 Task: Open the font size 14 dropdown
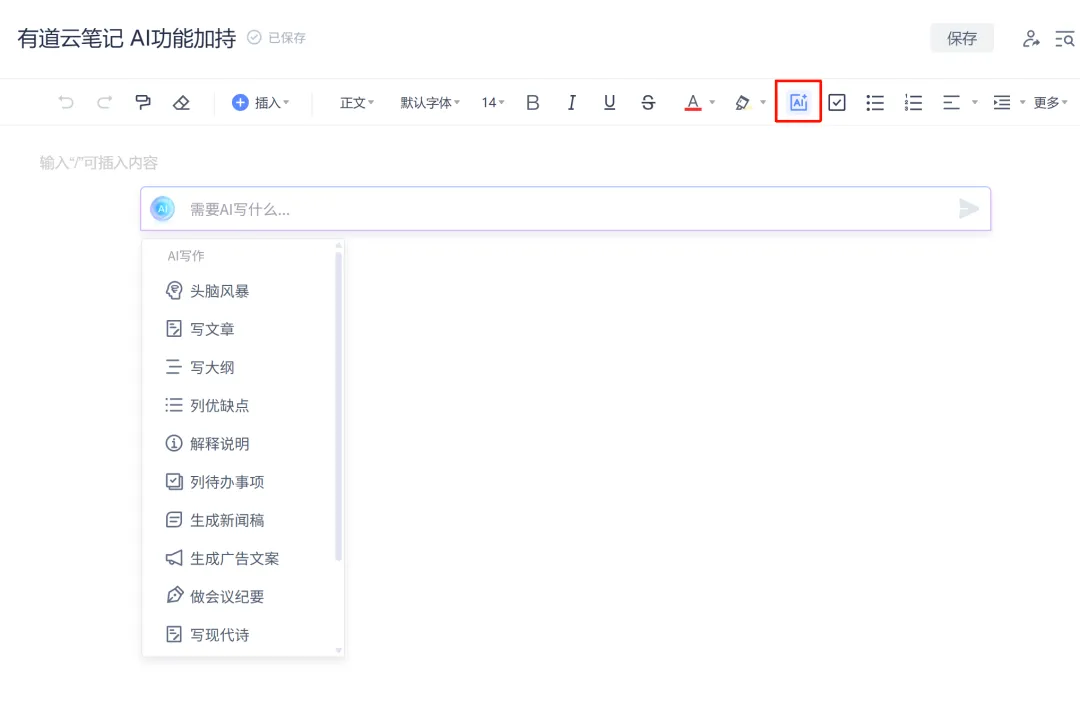pos(493,103)
